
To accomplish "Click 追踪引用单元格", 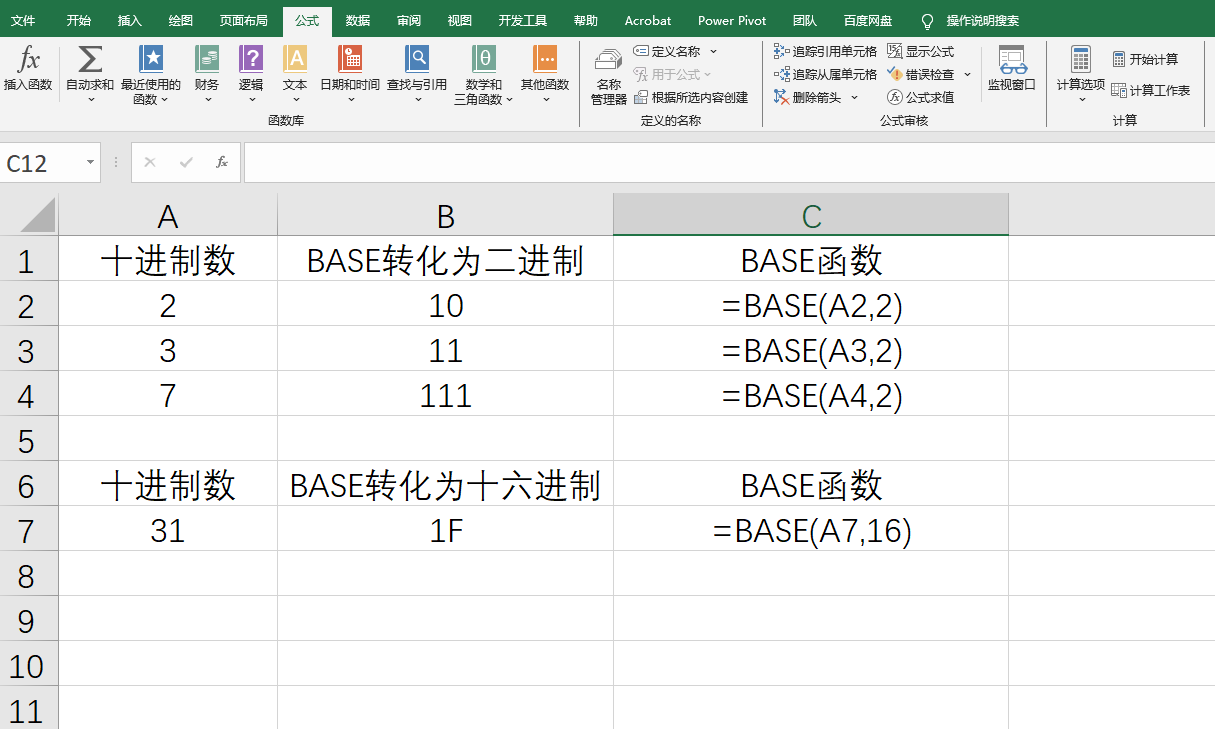I will click(826, 51).
